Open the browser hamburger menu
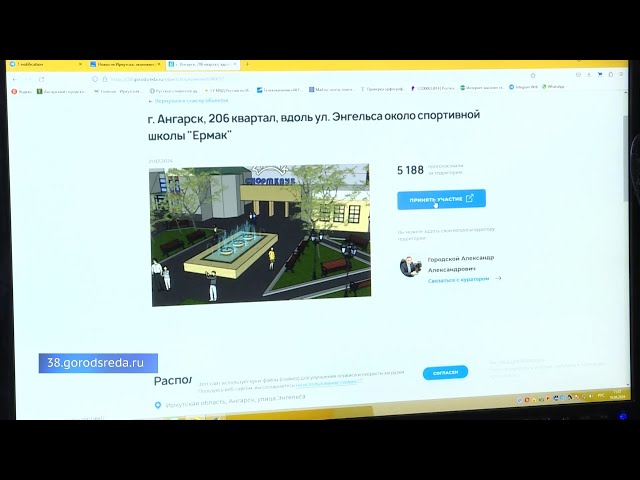This screenshot has width=640, height=480. point(621,74)
